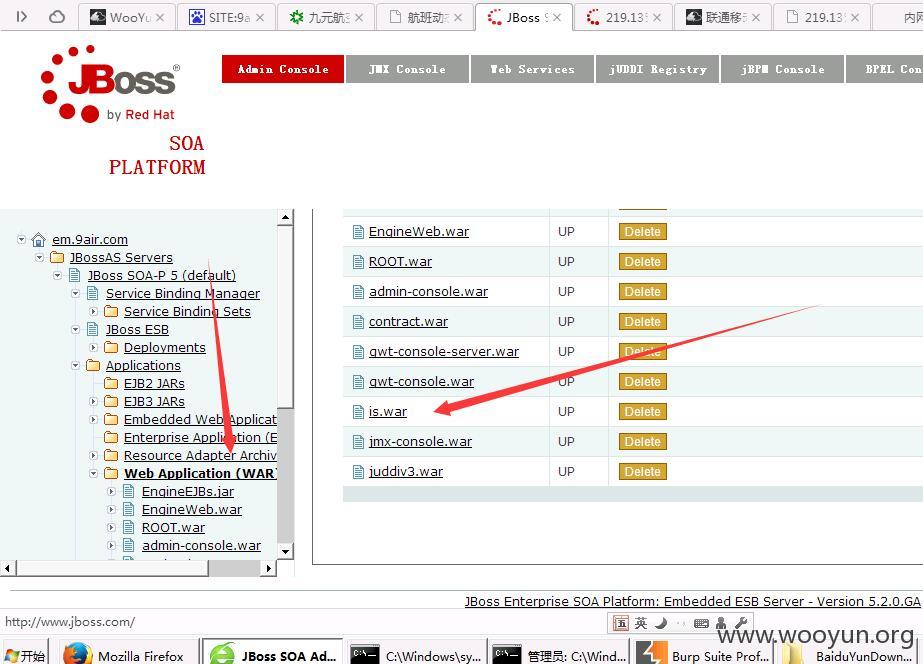Open the ROOT.war link in table

pyautogui.click(x=400, y=261)
